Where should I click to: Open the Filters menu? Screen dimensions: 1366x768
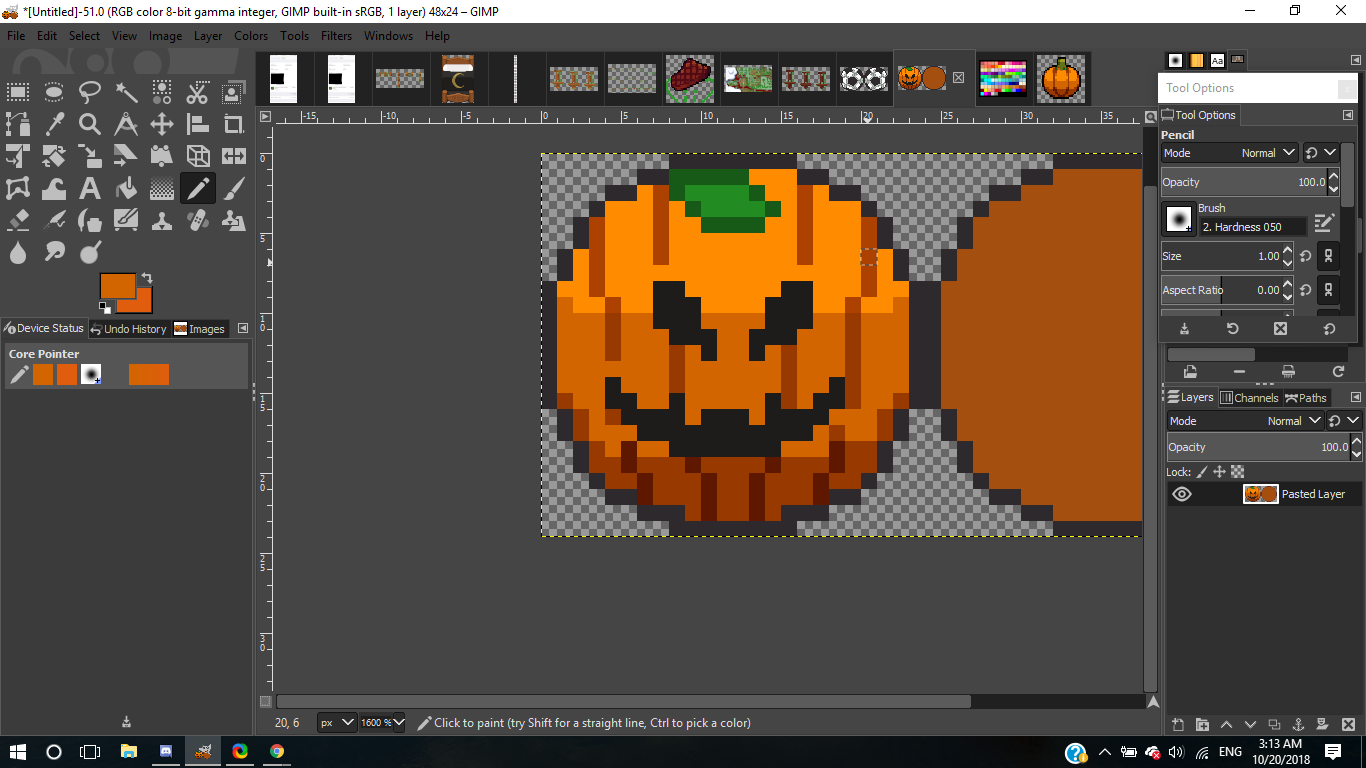(336, 36)
